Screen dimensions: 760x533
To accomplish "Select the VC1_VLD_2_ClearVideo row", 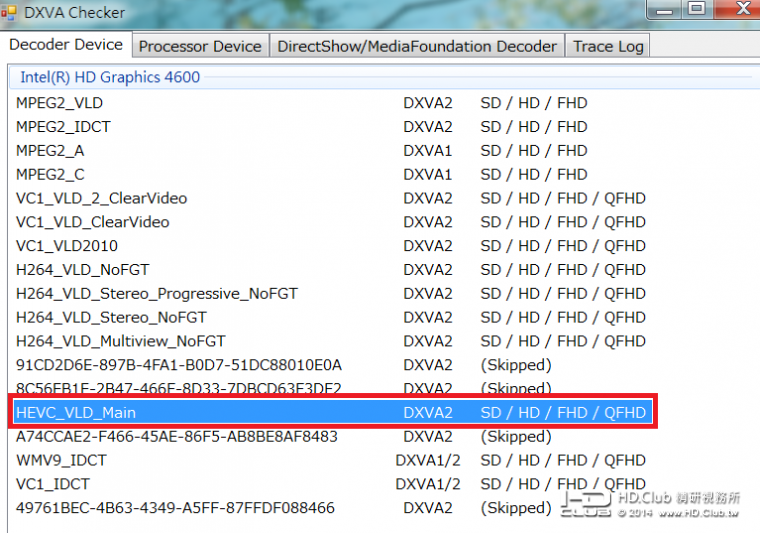I will coord(101,198).
